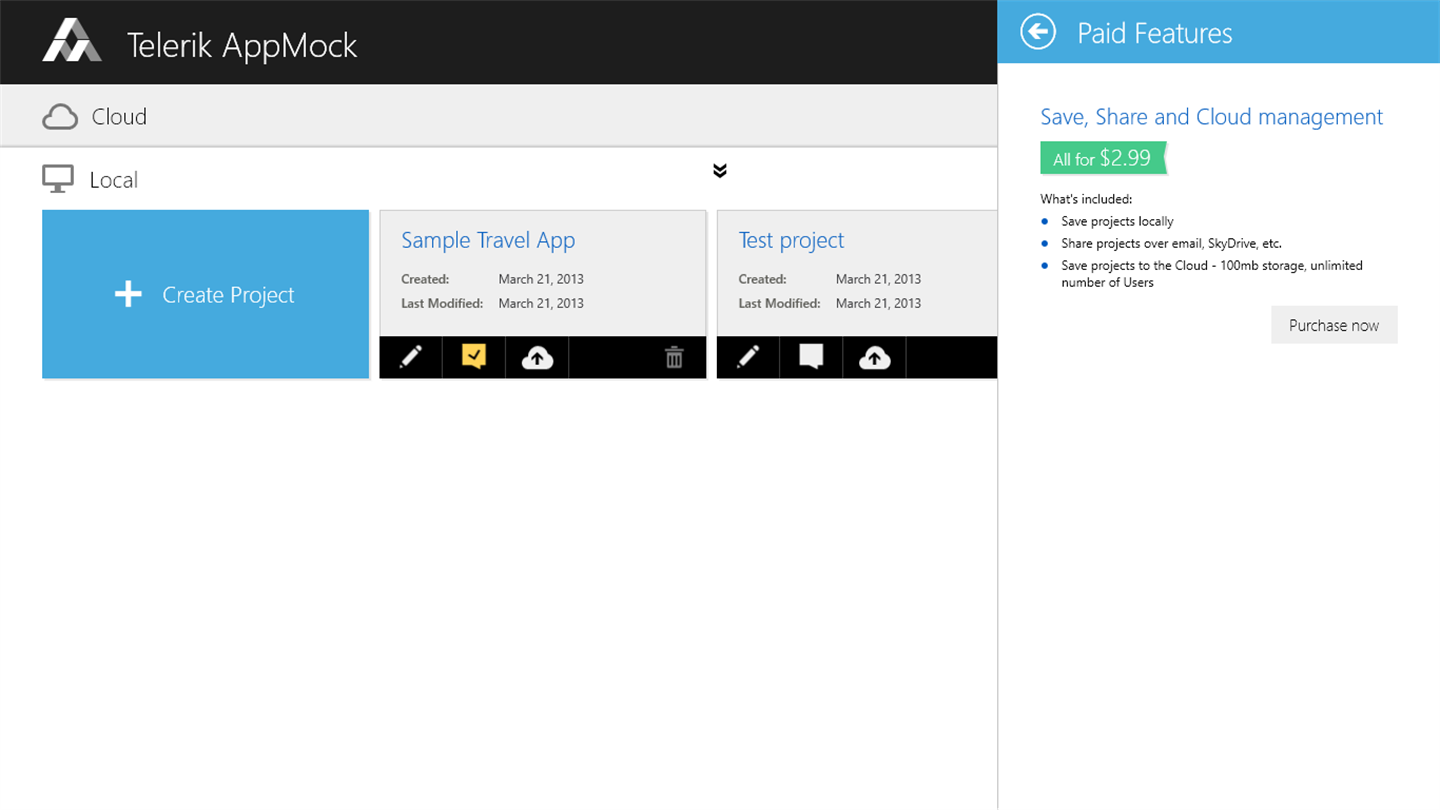This screenshot has height=810, width=1440.
Task: Click the Paid Features panel title
Action: tap(1154, 33)
